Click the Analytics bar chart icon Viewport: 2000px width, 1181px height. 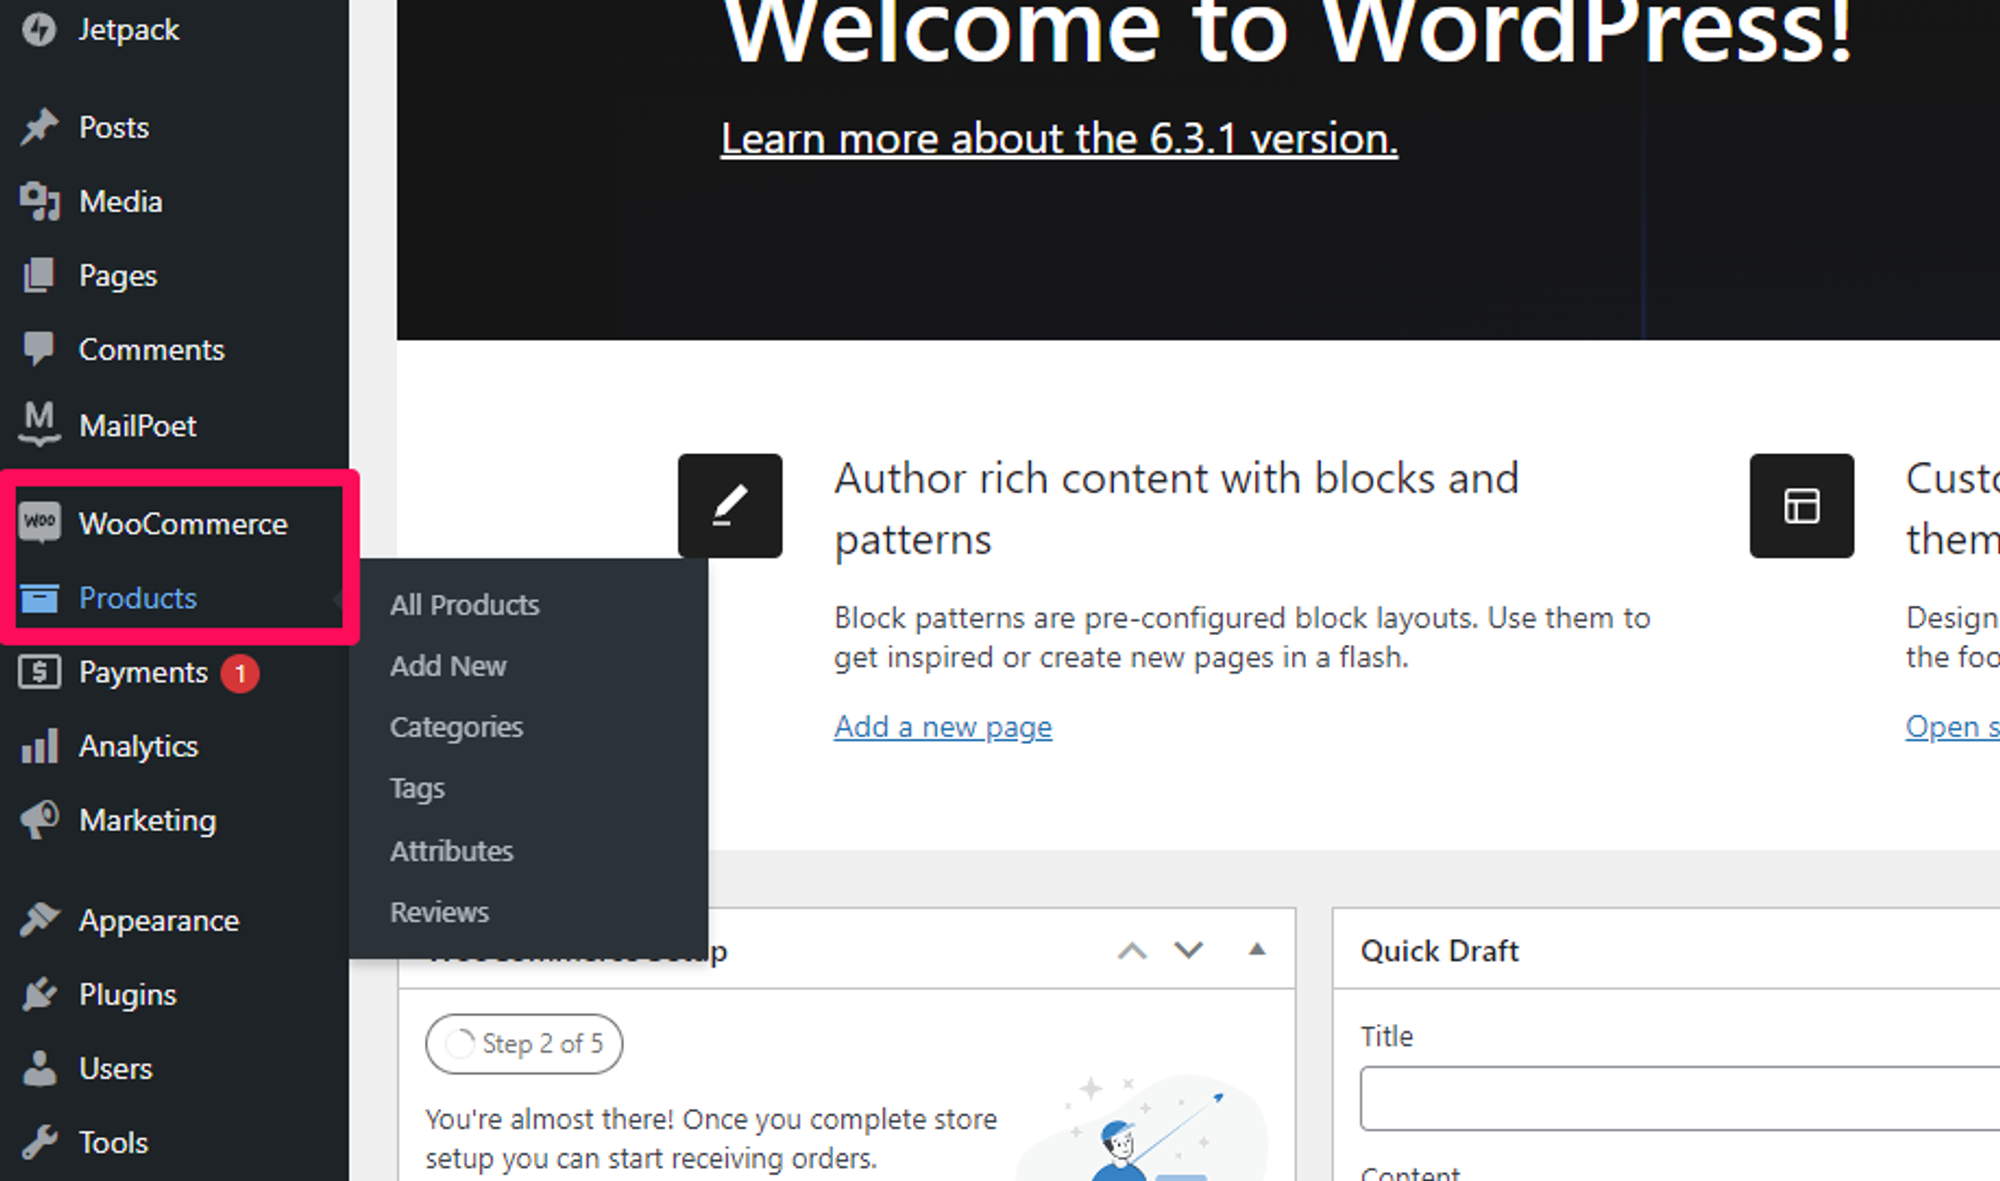39,746
